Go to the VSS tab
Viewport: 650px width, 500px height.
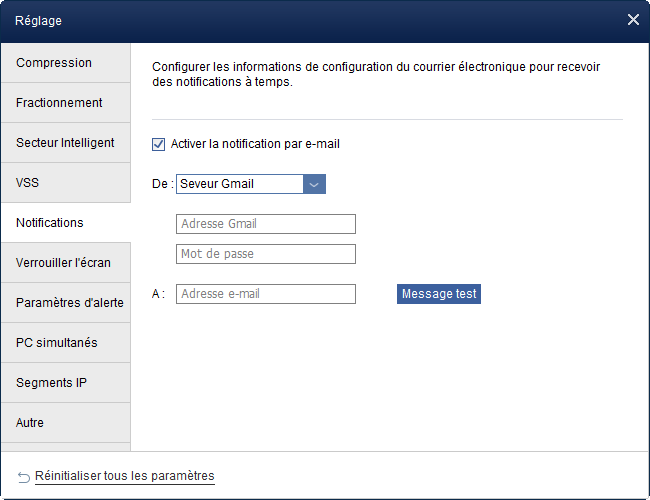[65, 183]
